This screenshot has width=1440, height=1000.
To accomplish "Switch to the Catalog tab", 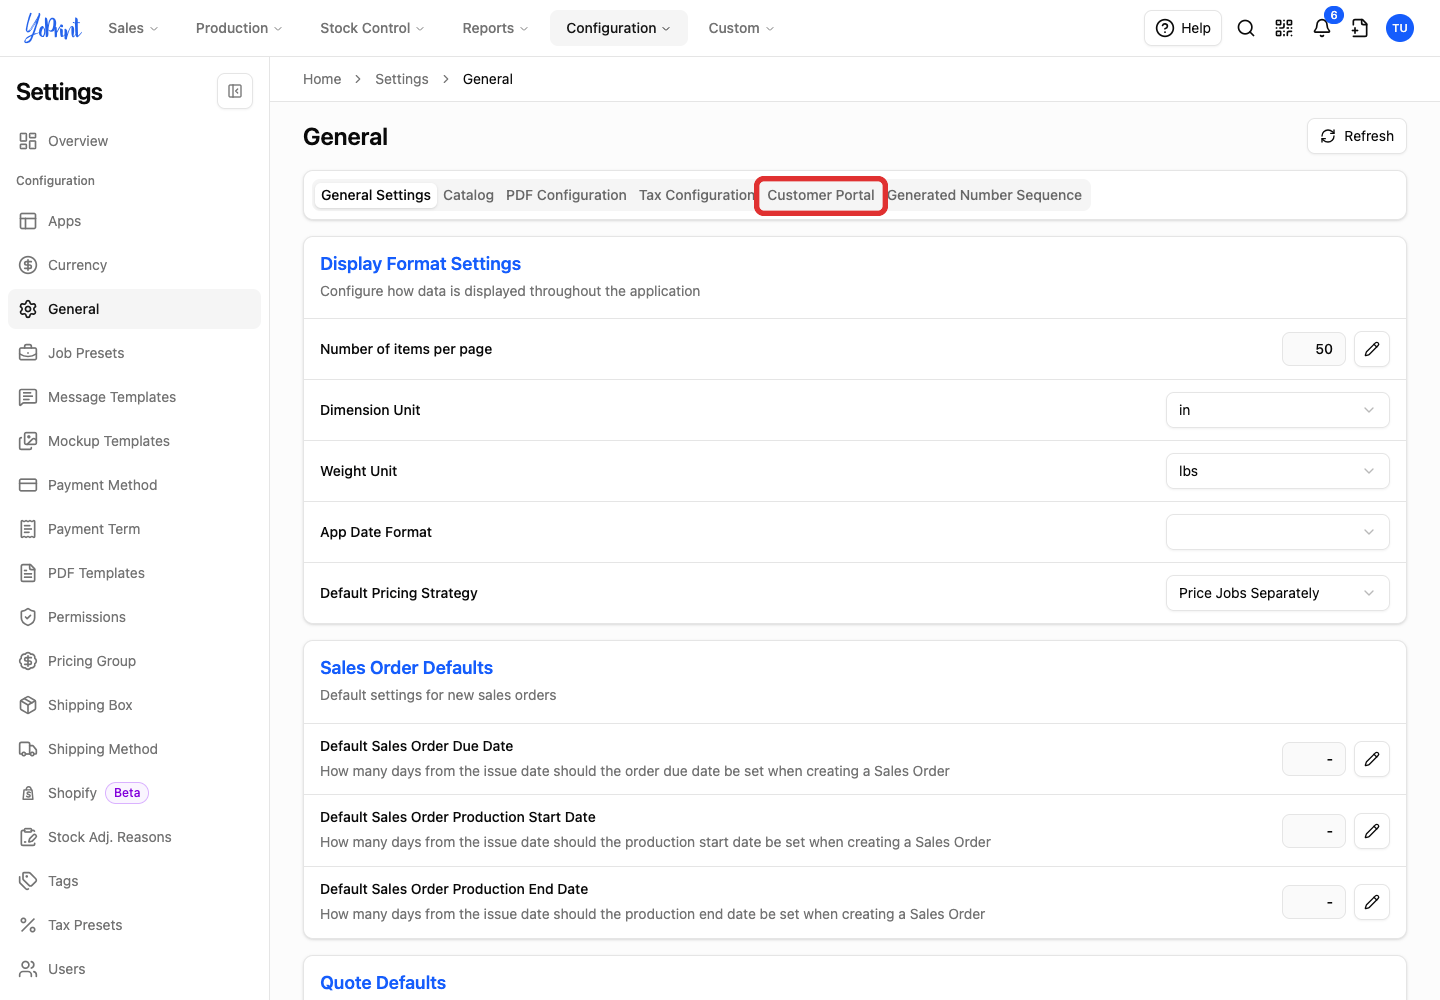I will 468,195.
